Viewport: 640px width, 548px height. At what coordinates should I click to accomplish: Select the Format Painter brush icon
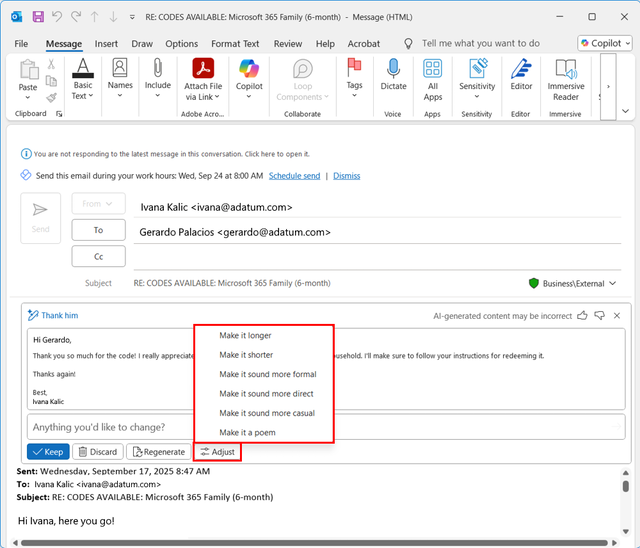coord(51,98)
